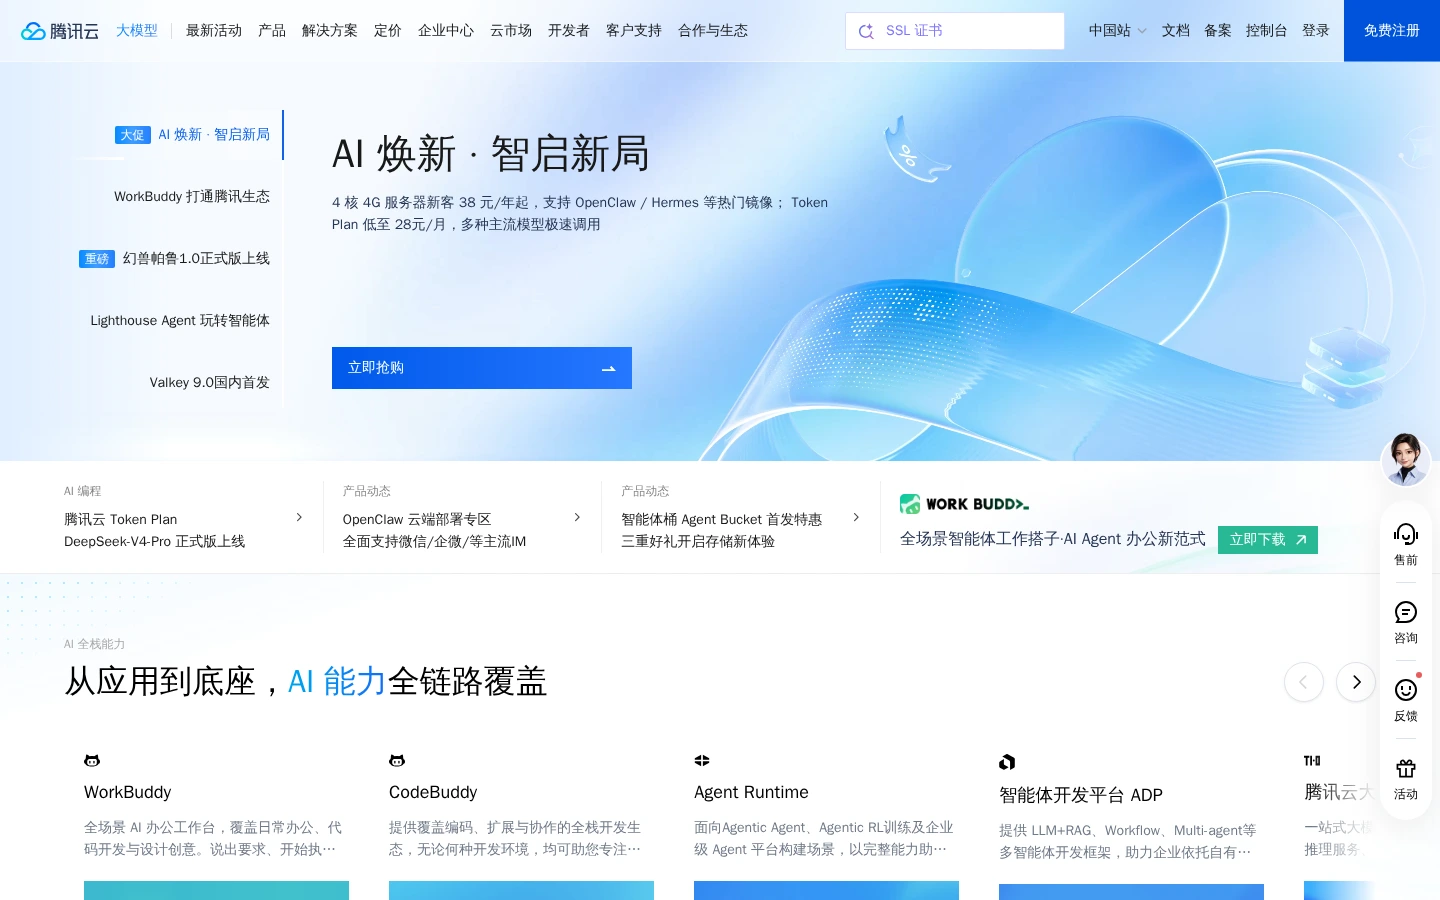Focus the SSL 证书 search field
The height and width of the screenshot is (900, 1440).
tap(955, 31)
